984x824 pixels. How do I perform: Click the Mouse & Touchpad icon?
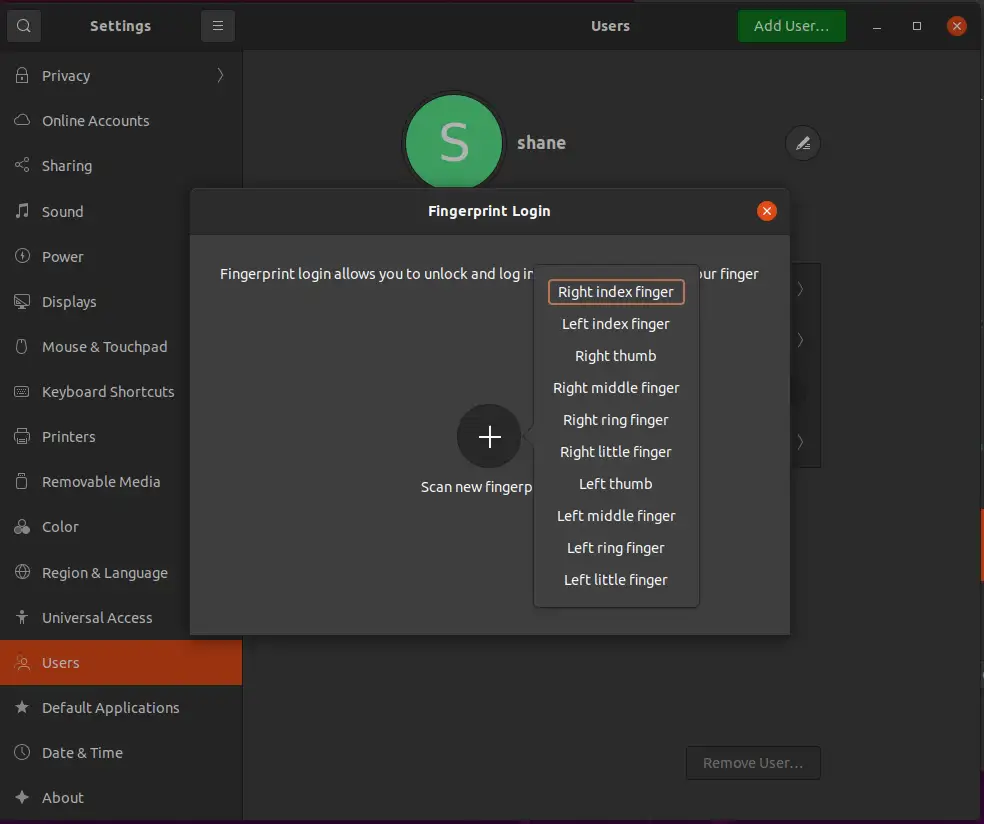coord(22,346)
